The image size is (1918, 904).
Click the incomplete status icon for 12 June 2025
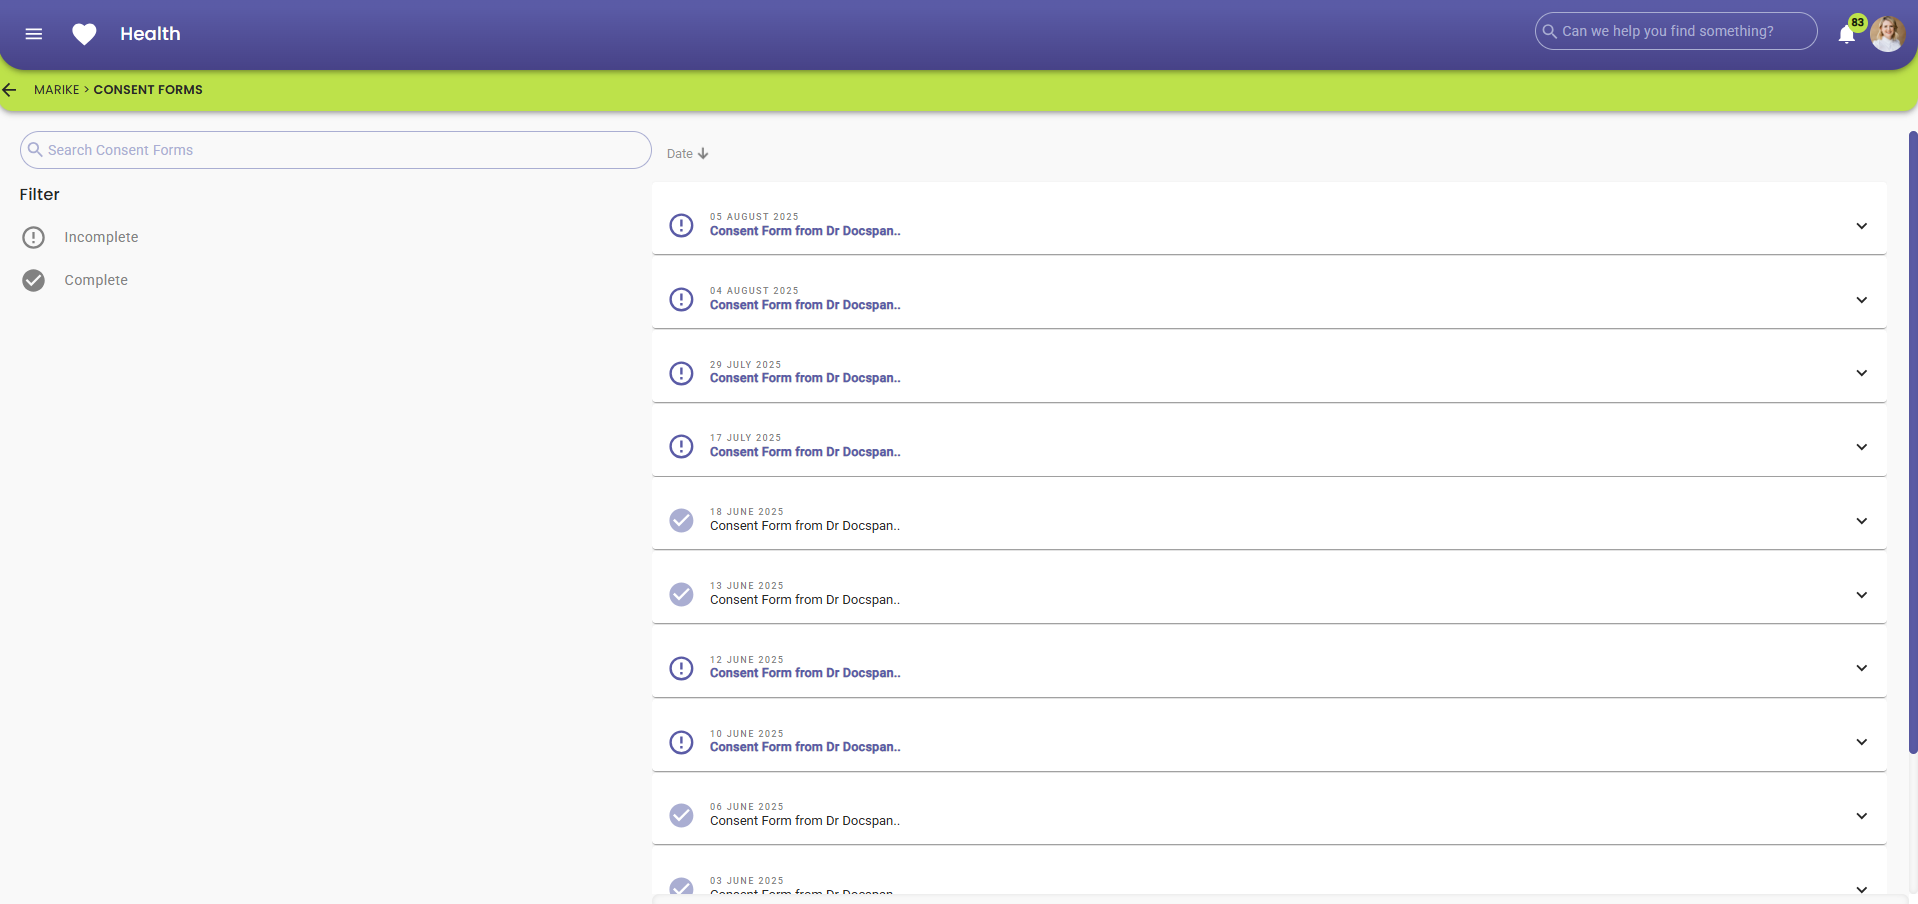click(x=681, y=668)
